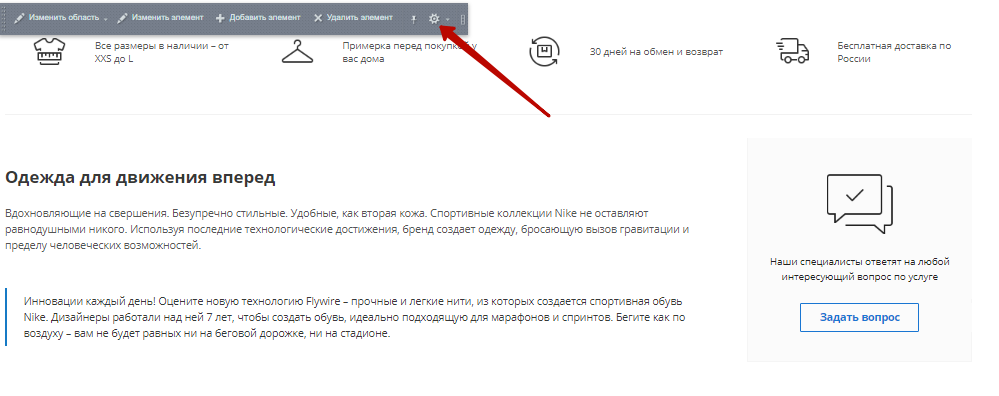Click text '30 дней на обмен и возврат'
This screenshot has height=396, width=999.
656,52
